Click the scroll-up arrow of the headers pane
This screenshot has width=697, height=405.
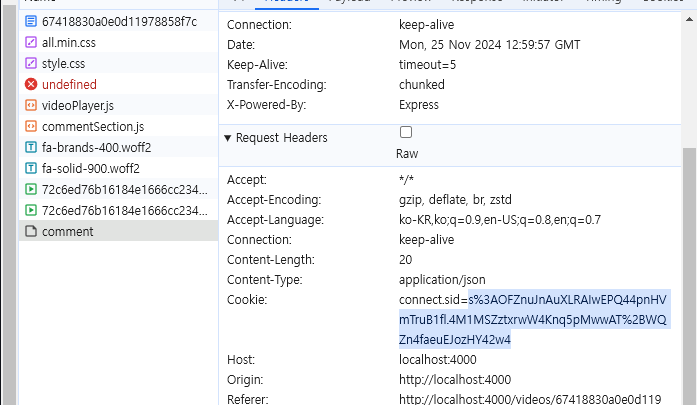[x=689, y=19]
